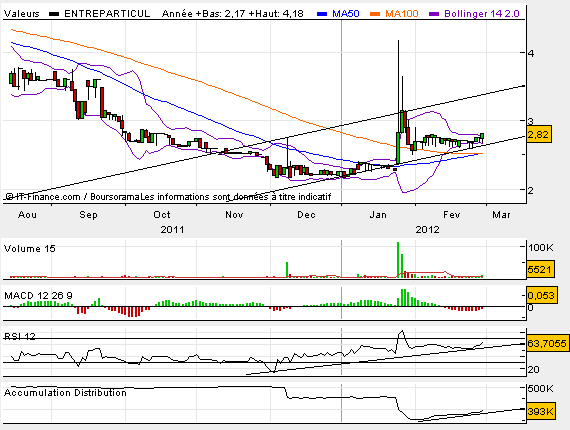Viewport: 570px width, 430px height.
Task: Click the price axis value 3
Action: coord(531,121)
